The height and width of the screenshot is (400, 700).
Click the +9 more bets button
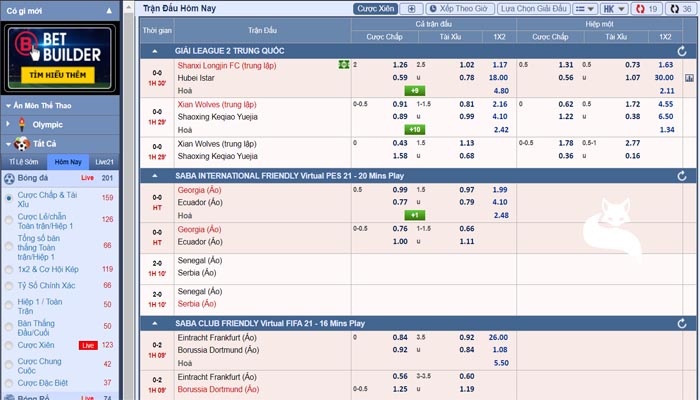[415, 91]
